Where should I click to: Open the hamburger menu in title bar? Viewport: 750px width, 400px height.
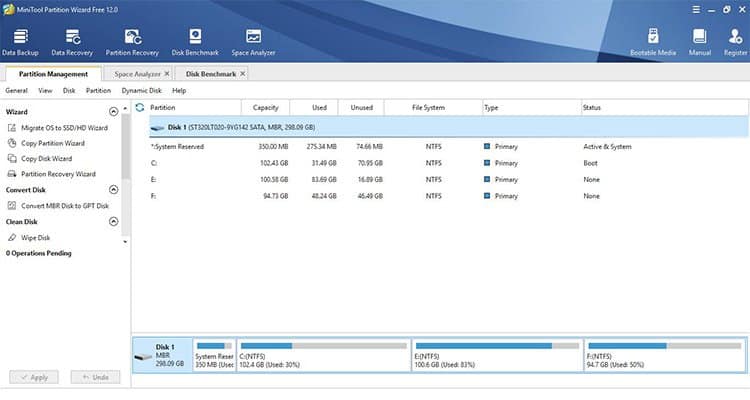tap(696, 10)
